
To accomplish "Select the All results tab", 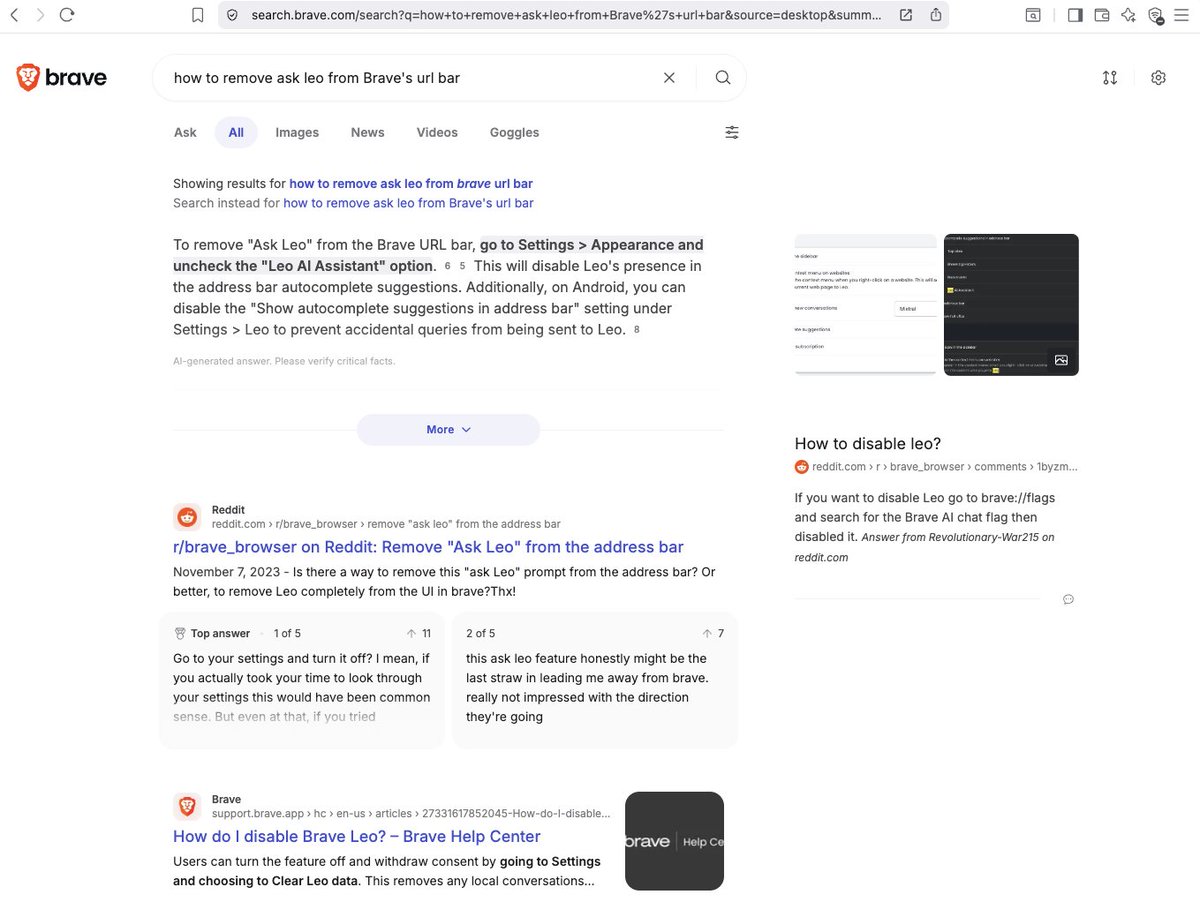I will [x=236, y=132].
